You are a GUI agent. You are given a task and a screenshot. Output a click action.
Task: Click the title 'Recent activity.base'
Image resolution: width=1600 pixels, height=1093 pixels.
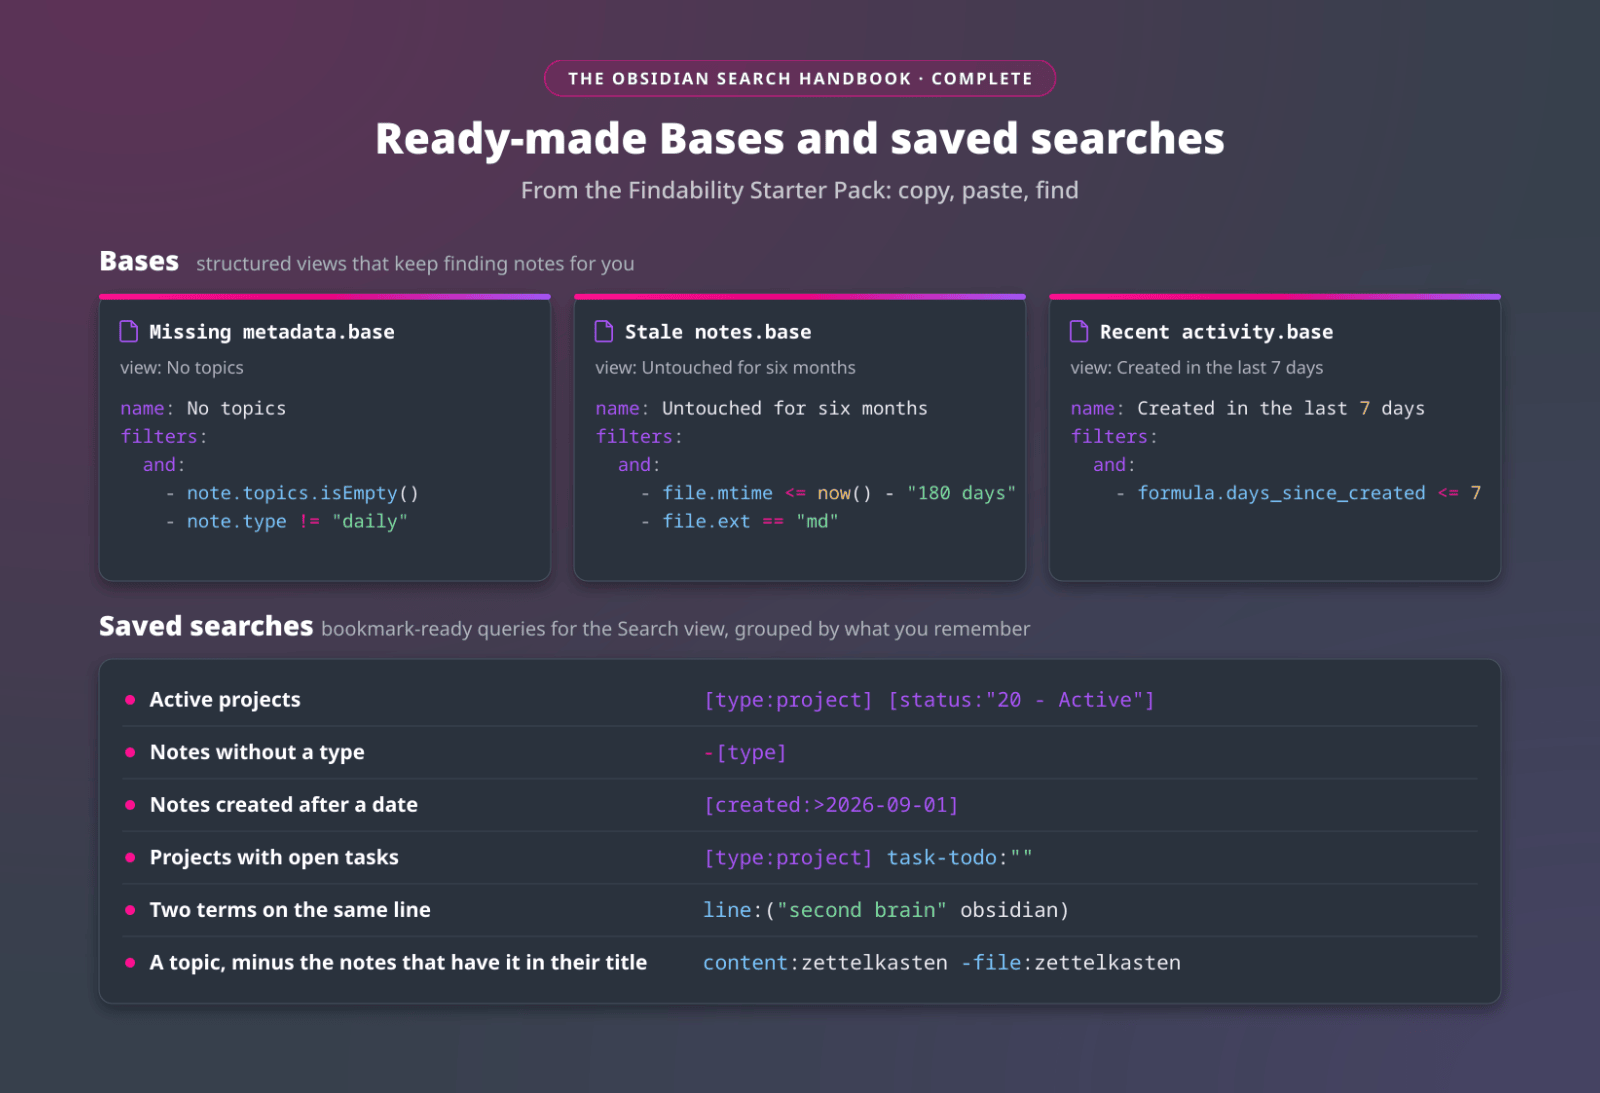click(x=1216, y=332)
